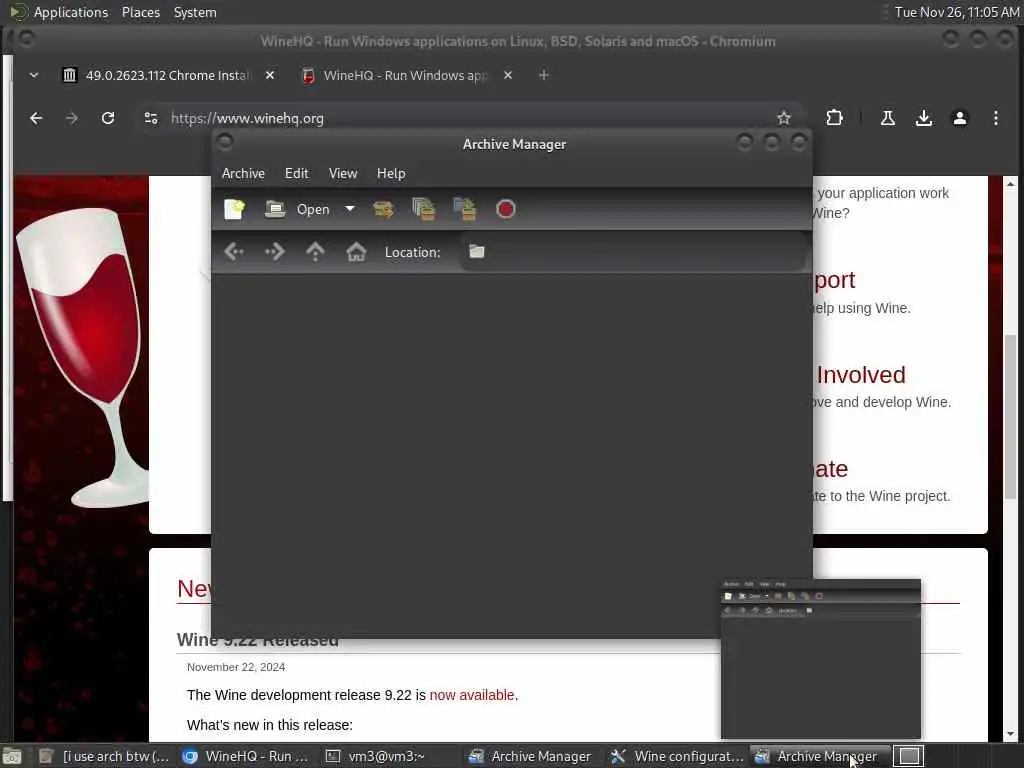
Task: Click the Archive Manager window preview thumbnail
Action: [x=821, y=659]
